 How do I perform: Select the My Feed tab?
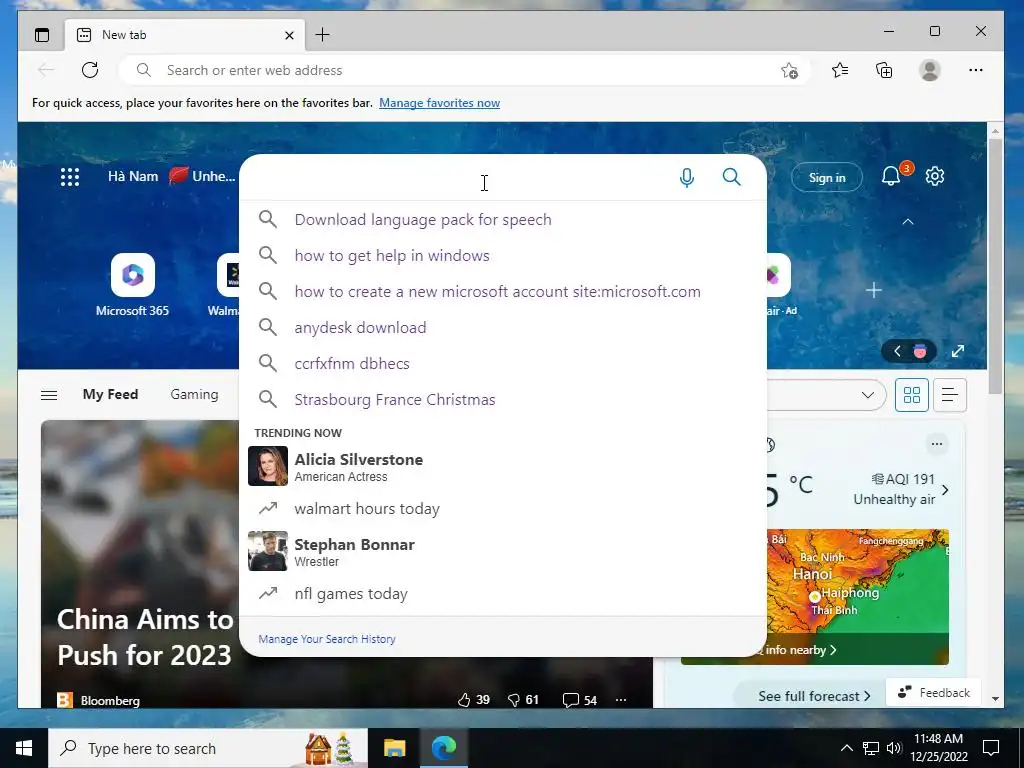[110, 394]
